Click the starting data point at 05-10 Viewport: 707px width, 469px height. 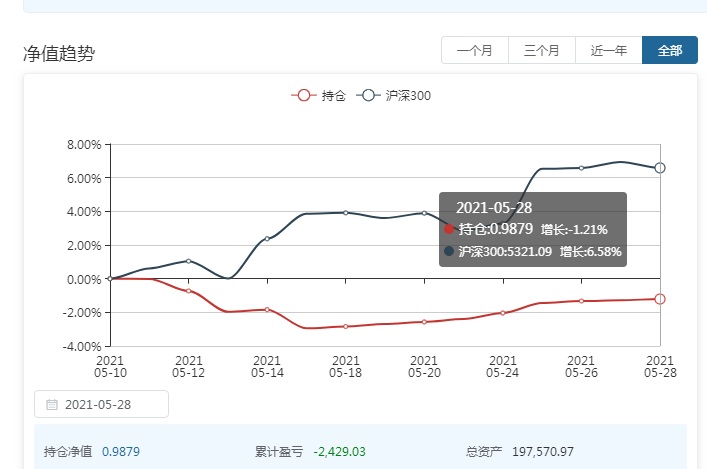click(x=110, y=279)
